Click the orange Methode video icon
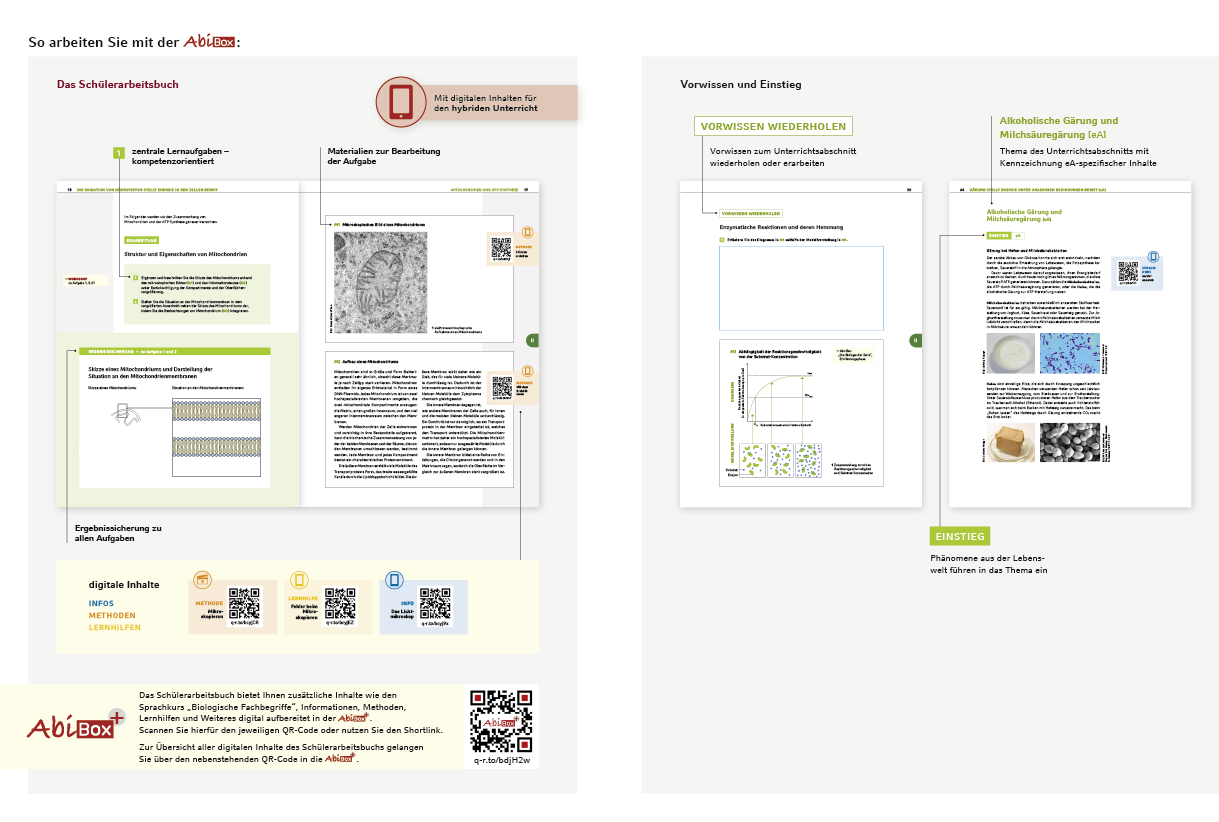Viewport: 1219px width, 822px height. 203,581
